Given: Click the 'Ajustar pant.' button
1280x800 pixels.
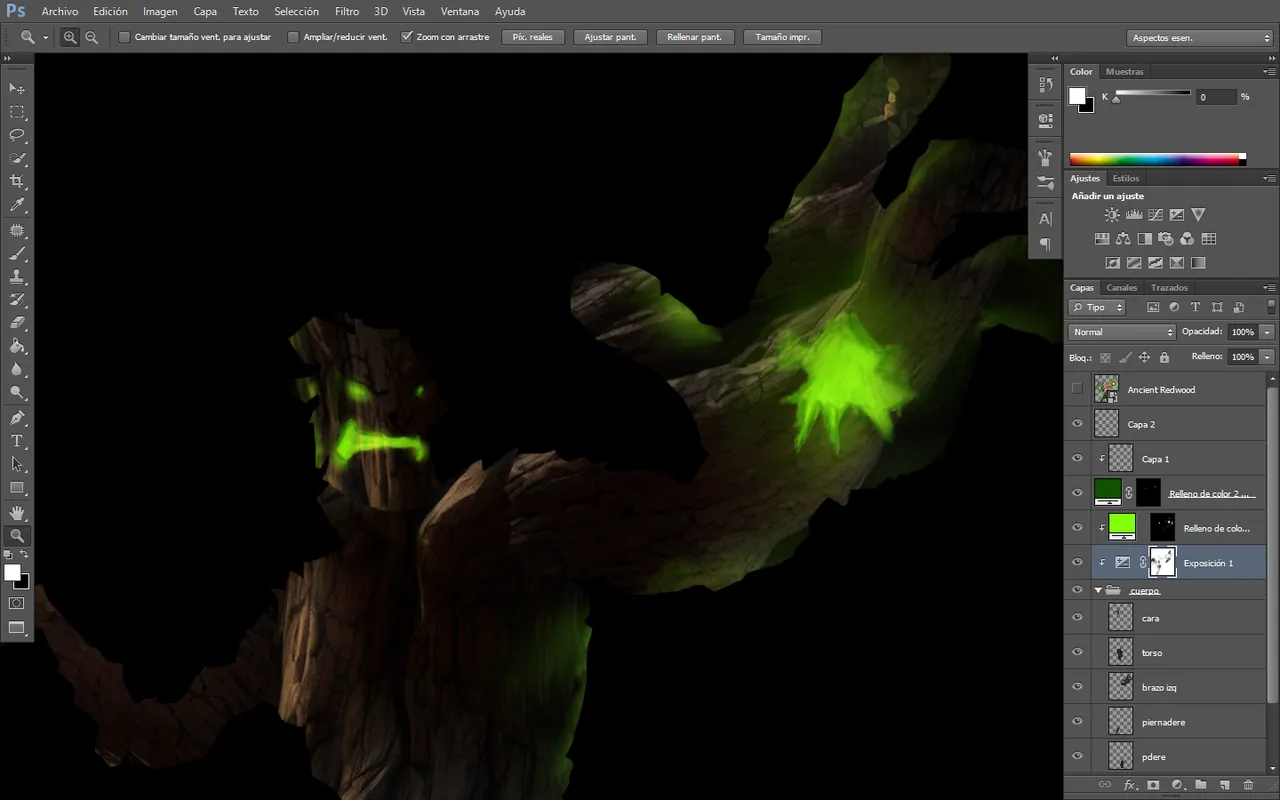Looking at the screenshot, I should pos(611,37).
